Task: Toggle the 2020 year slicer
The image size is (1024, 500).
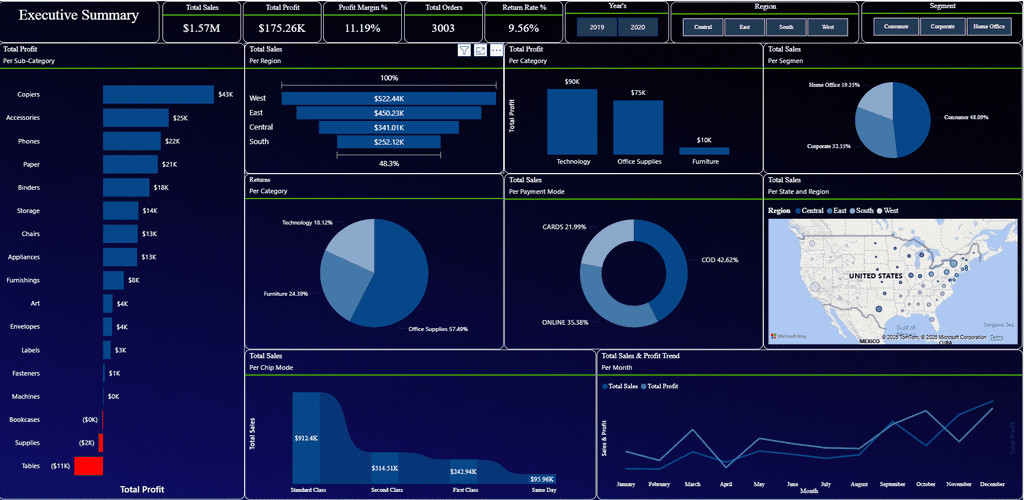Action: 637,27
